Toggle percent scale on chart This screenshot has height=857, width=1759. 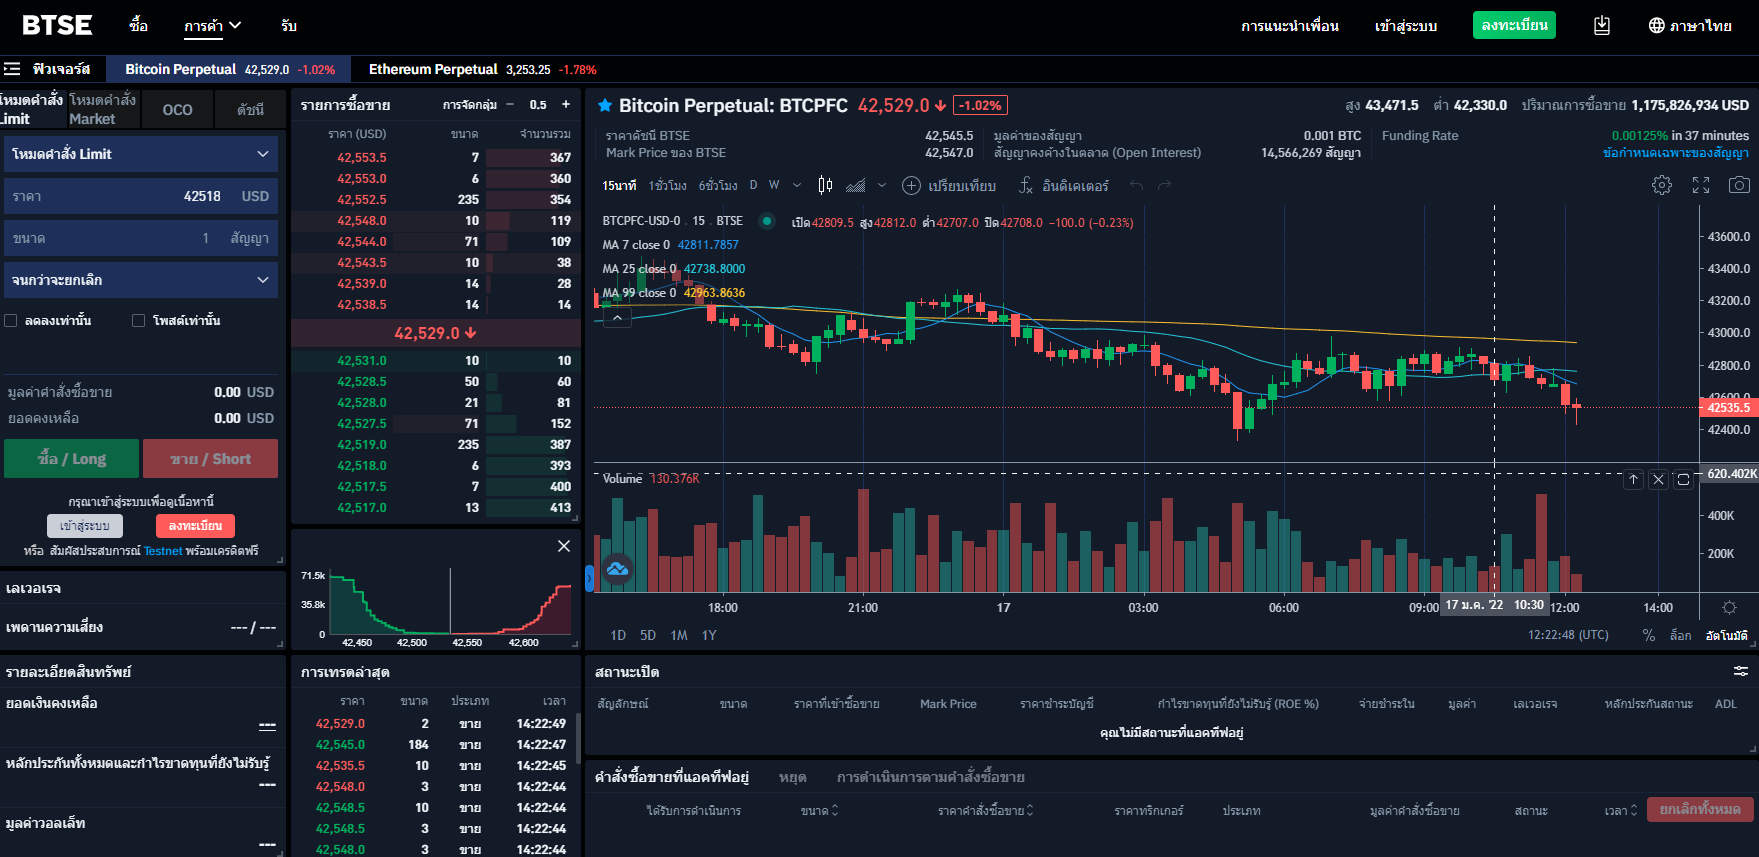(1649, 635)
